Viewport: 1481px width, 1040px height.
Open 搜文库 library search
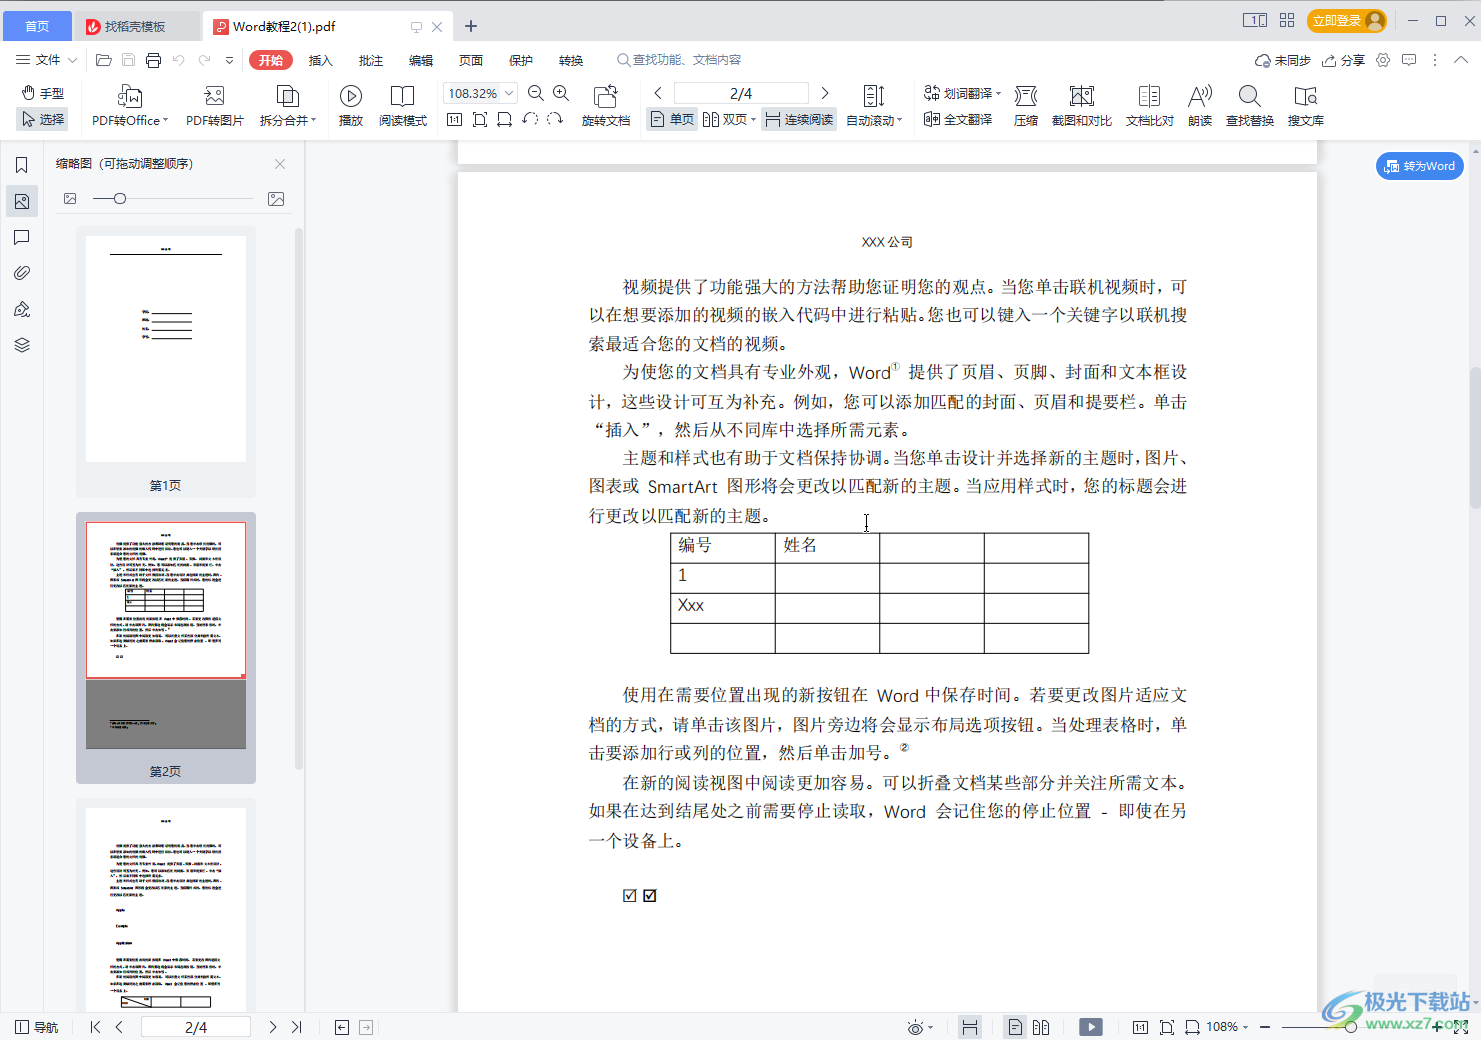[1306, 105]
